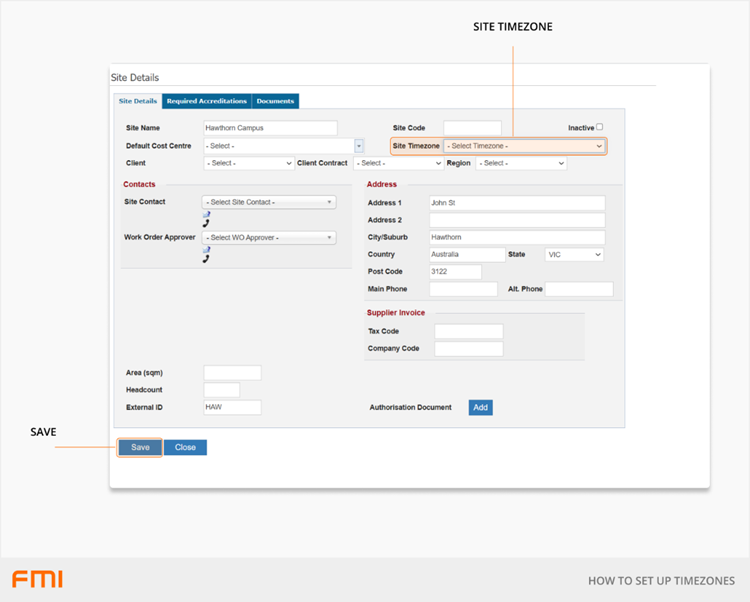Expand the Region dropdown
750x602 pixels.
pyautogui.click(x=521, y=163)
